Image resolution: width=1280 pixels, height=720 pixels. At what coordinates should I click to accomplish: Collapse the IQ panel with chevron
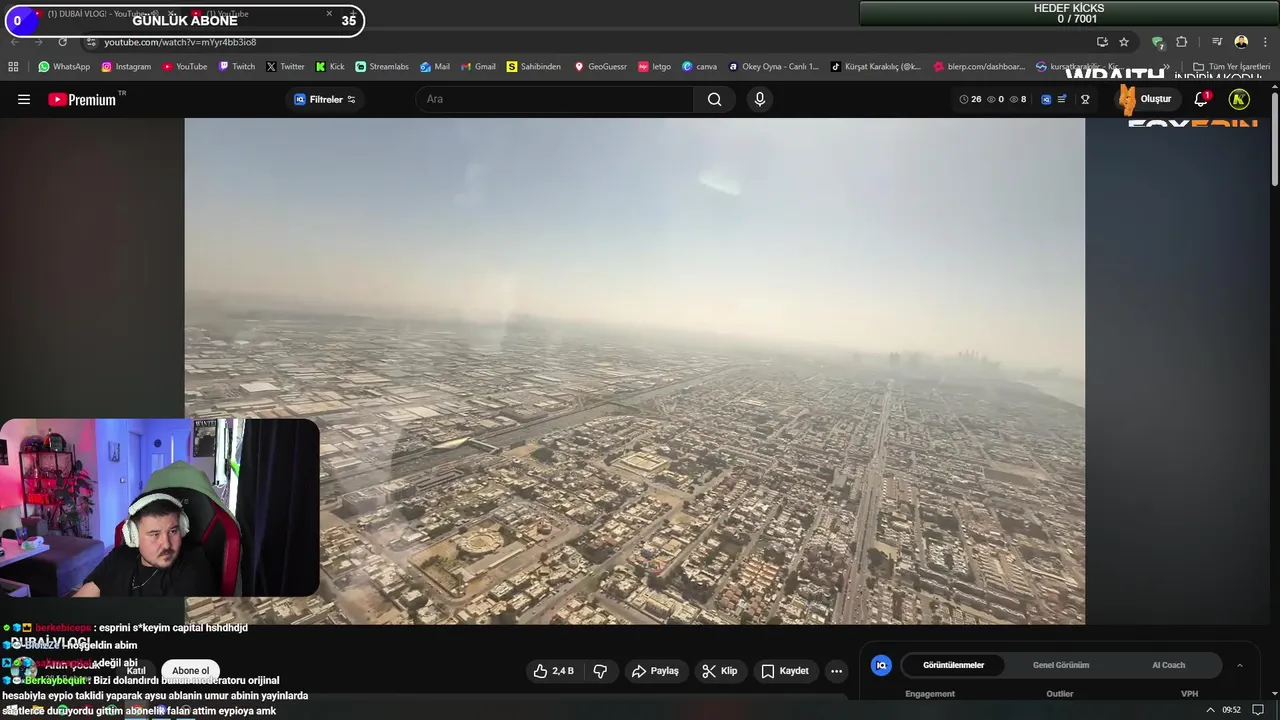pyautogui.click(x=1239, y=665)
